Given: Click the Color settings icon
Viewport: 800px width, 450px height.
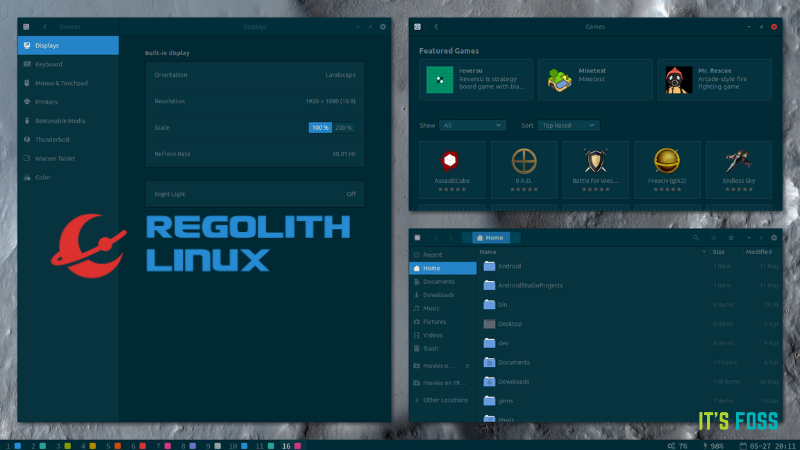Looking at the screenshot, I should pos(27,178).
